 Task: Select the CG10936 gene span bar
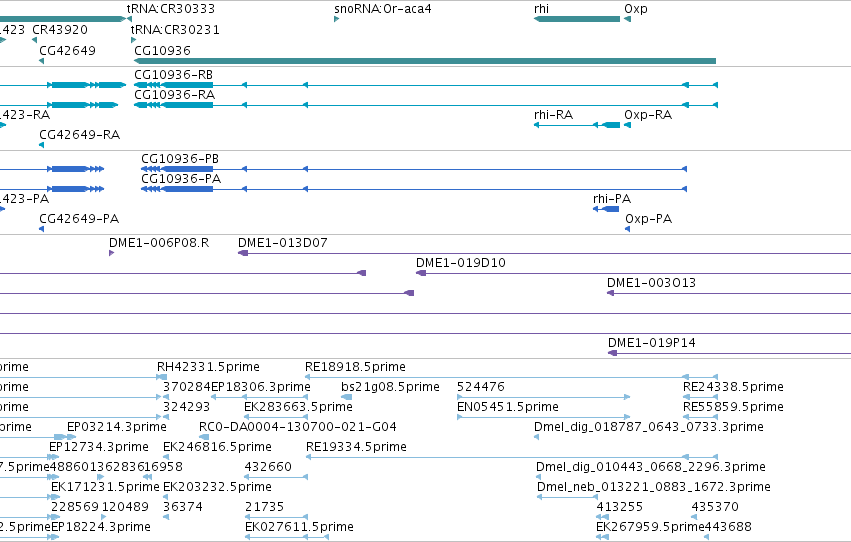pyautogui.click(x=425, y=61)
